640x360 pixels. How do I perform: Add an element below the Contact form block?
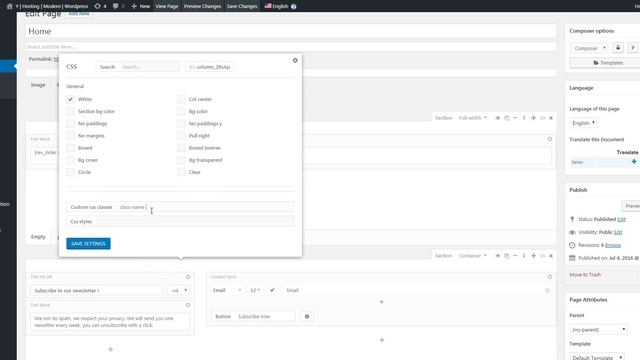coord(382,340)
